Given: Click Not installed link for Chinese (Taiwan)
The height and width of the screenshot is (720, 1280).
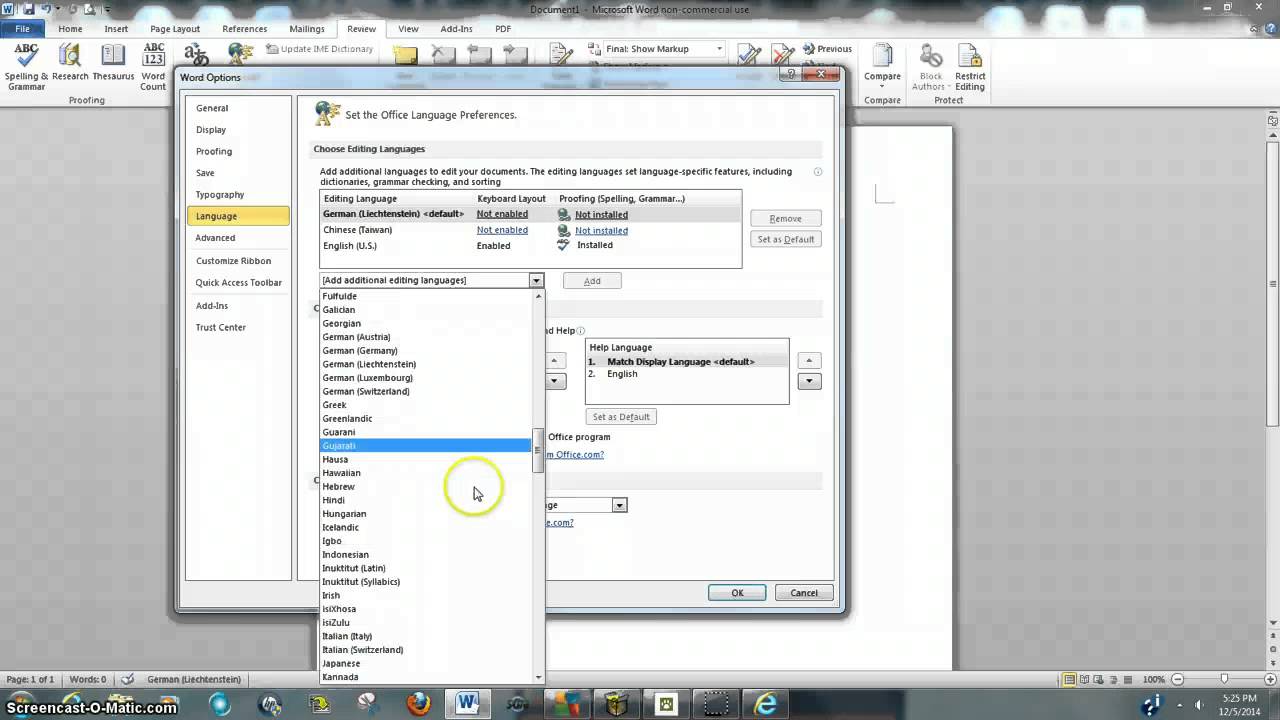Looking at the screenshot, I should (601, 230).
